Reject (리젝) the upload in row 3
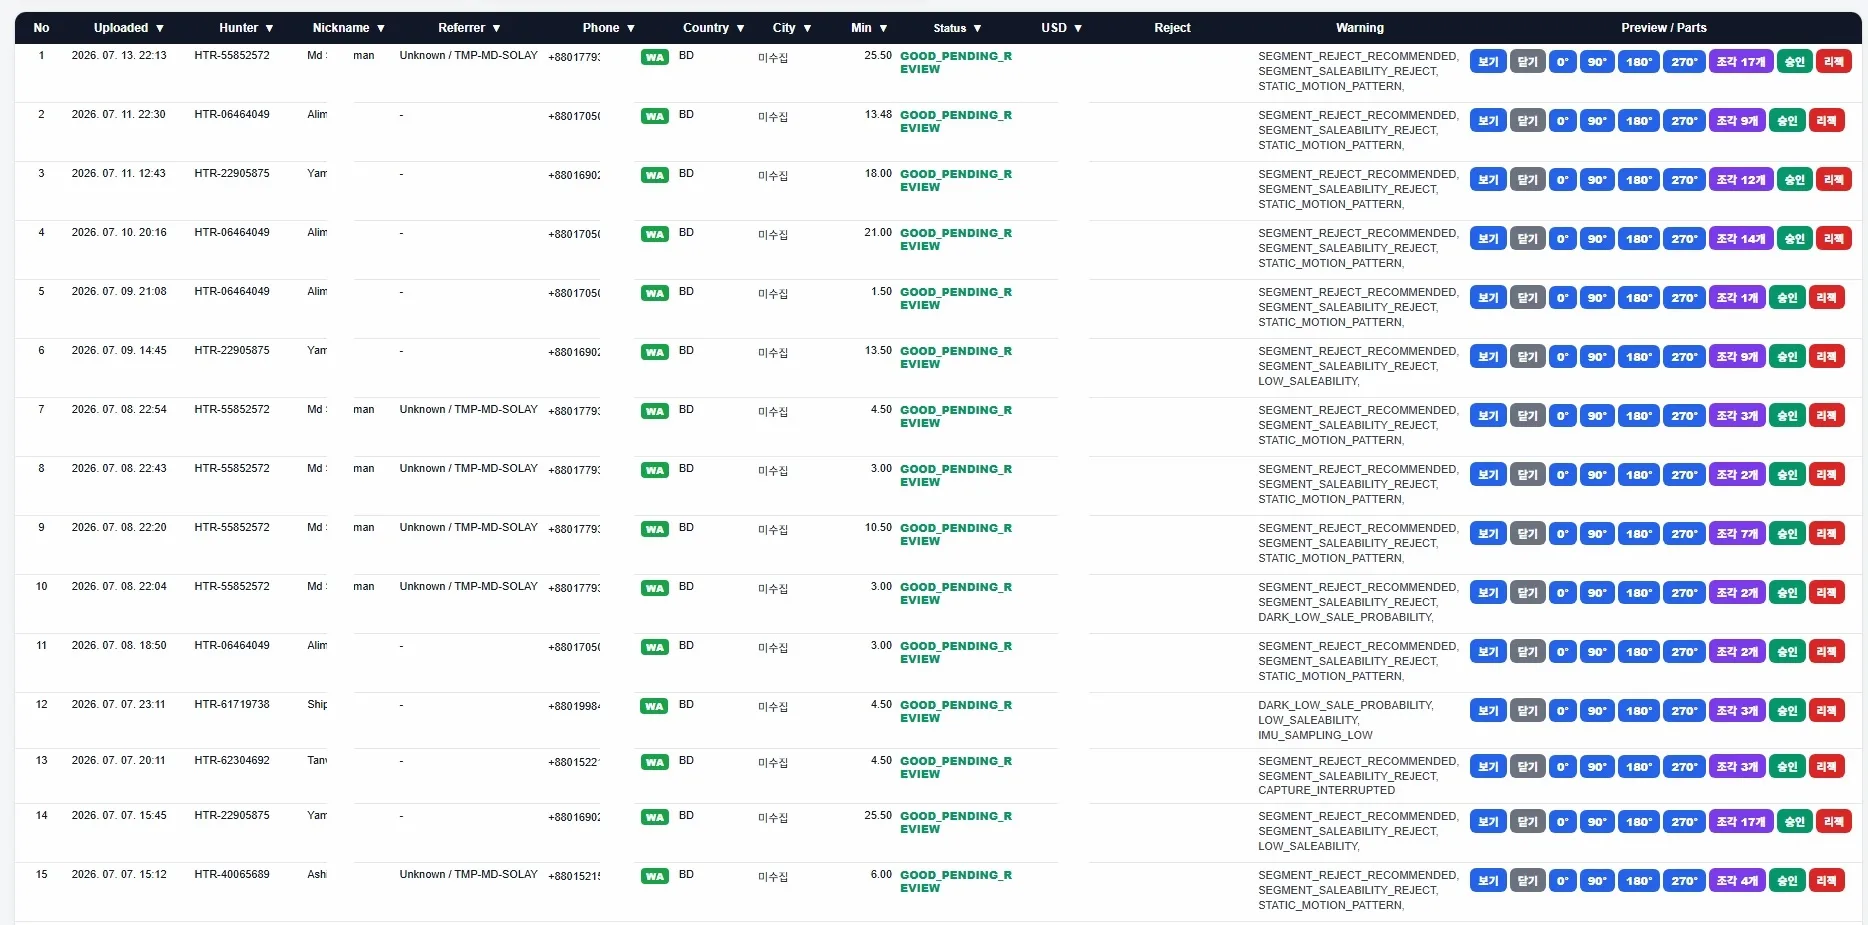1868x925 pixels. [x=1834, y=180]
